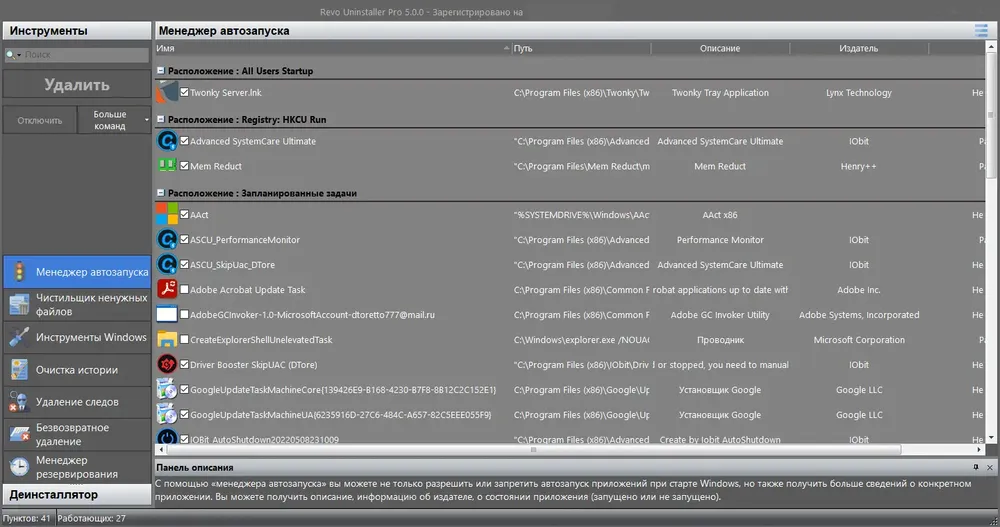Screen dimensions: 1000x527
Task: Sort by the Путь column header
Action: click(x=581, y=48)
